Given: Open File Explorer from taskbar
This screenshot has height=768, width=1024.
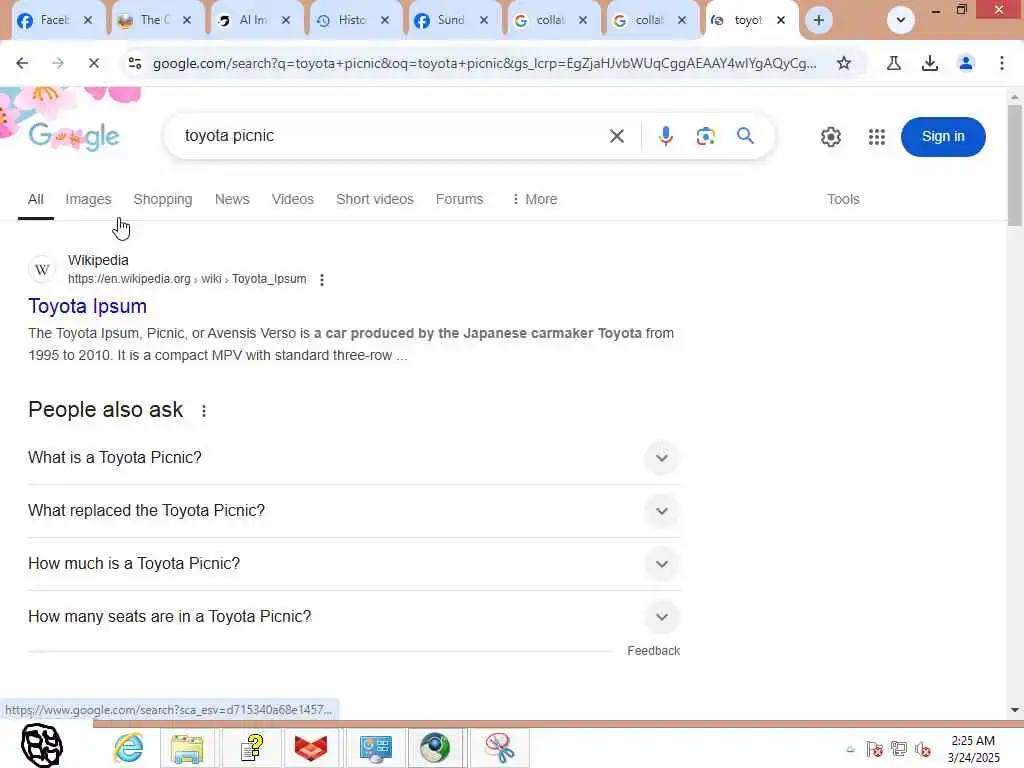Looking at the screenshot, I should (187, 748).
